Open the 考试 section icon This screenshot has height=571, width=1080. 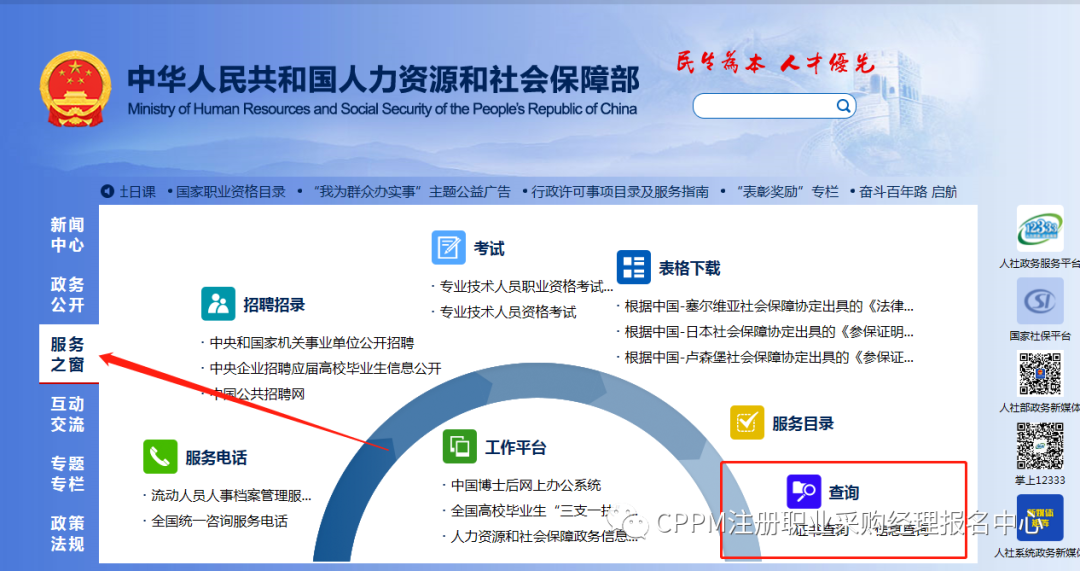point(448,247)
